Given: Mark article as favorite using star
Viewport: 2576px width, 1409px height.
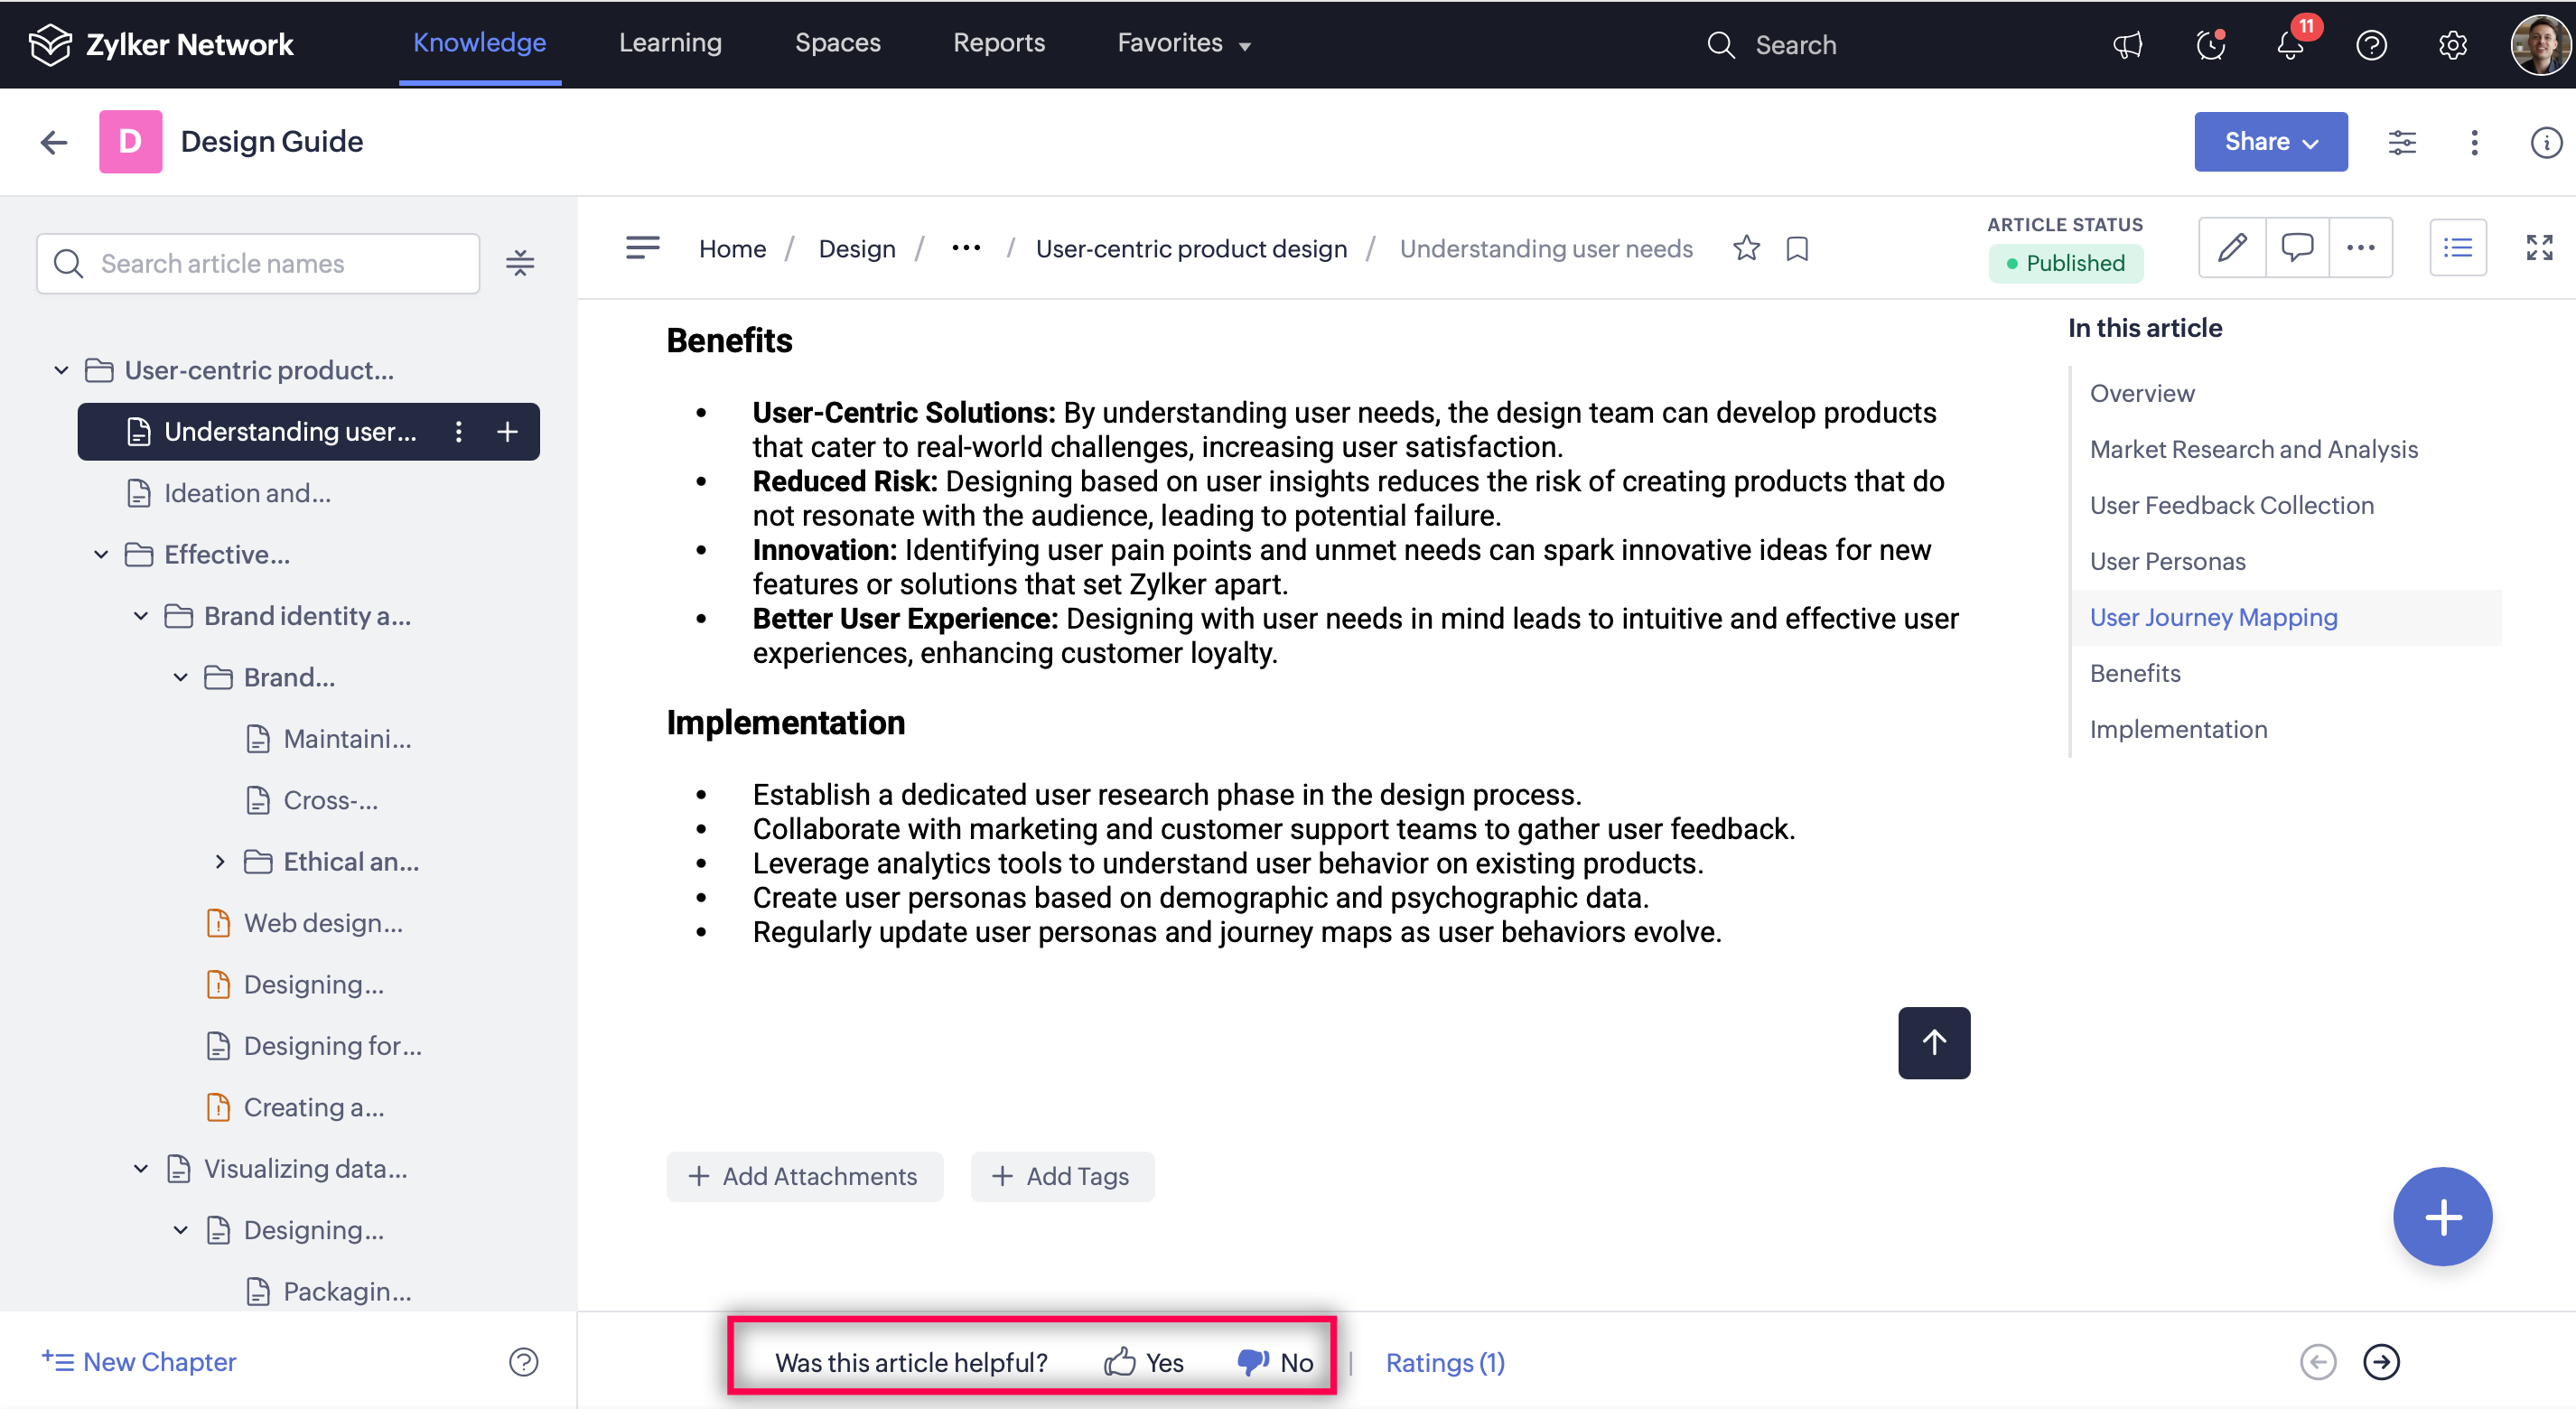Looking at the screenshot, I should coord(1746,248).
